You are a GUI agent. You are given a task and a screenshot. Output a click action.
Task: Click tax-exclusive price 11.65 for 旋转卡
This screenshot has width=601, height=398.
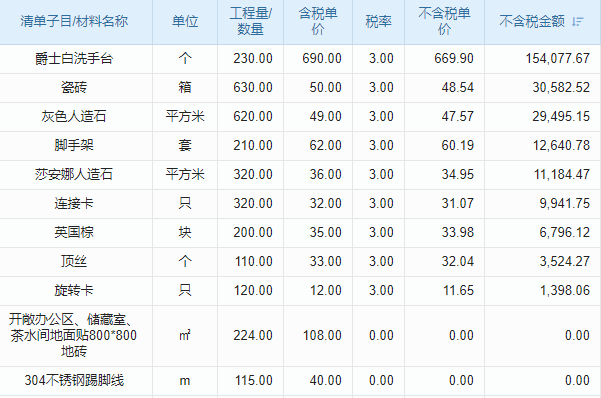pyautogui.click(x=458, y=290)
